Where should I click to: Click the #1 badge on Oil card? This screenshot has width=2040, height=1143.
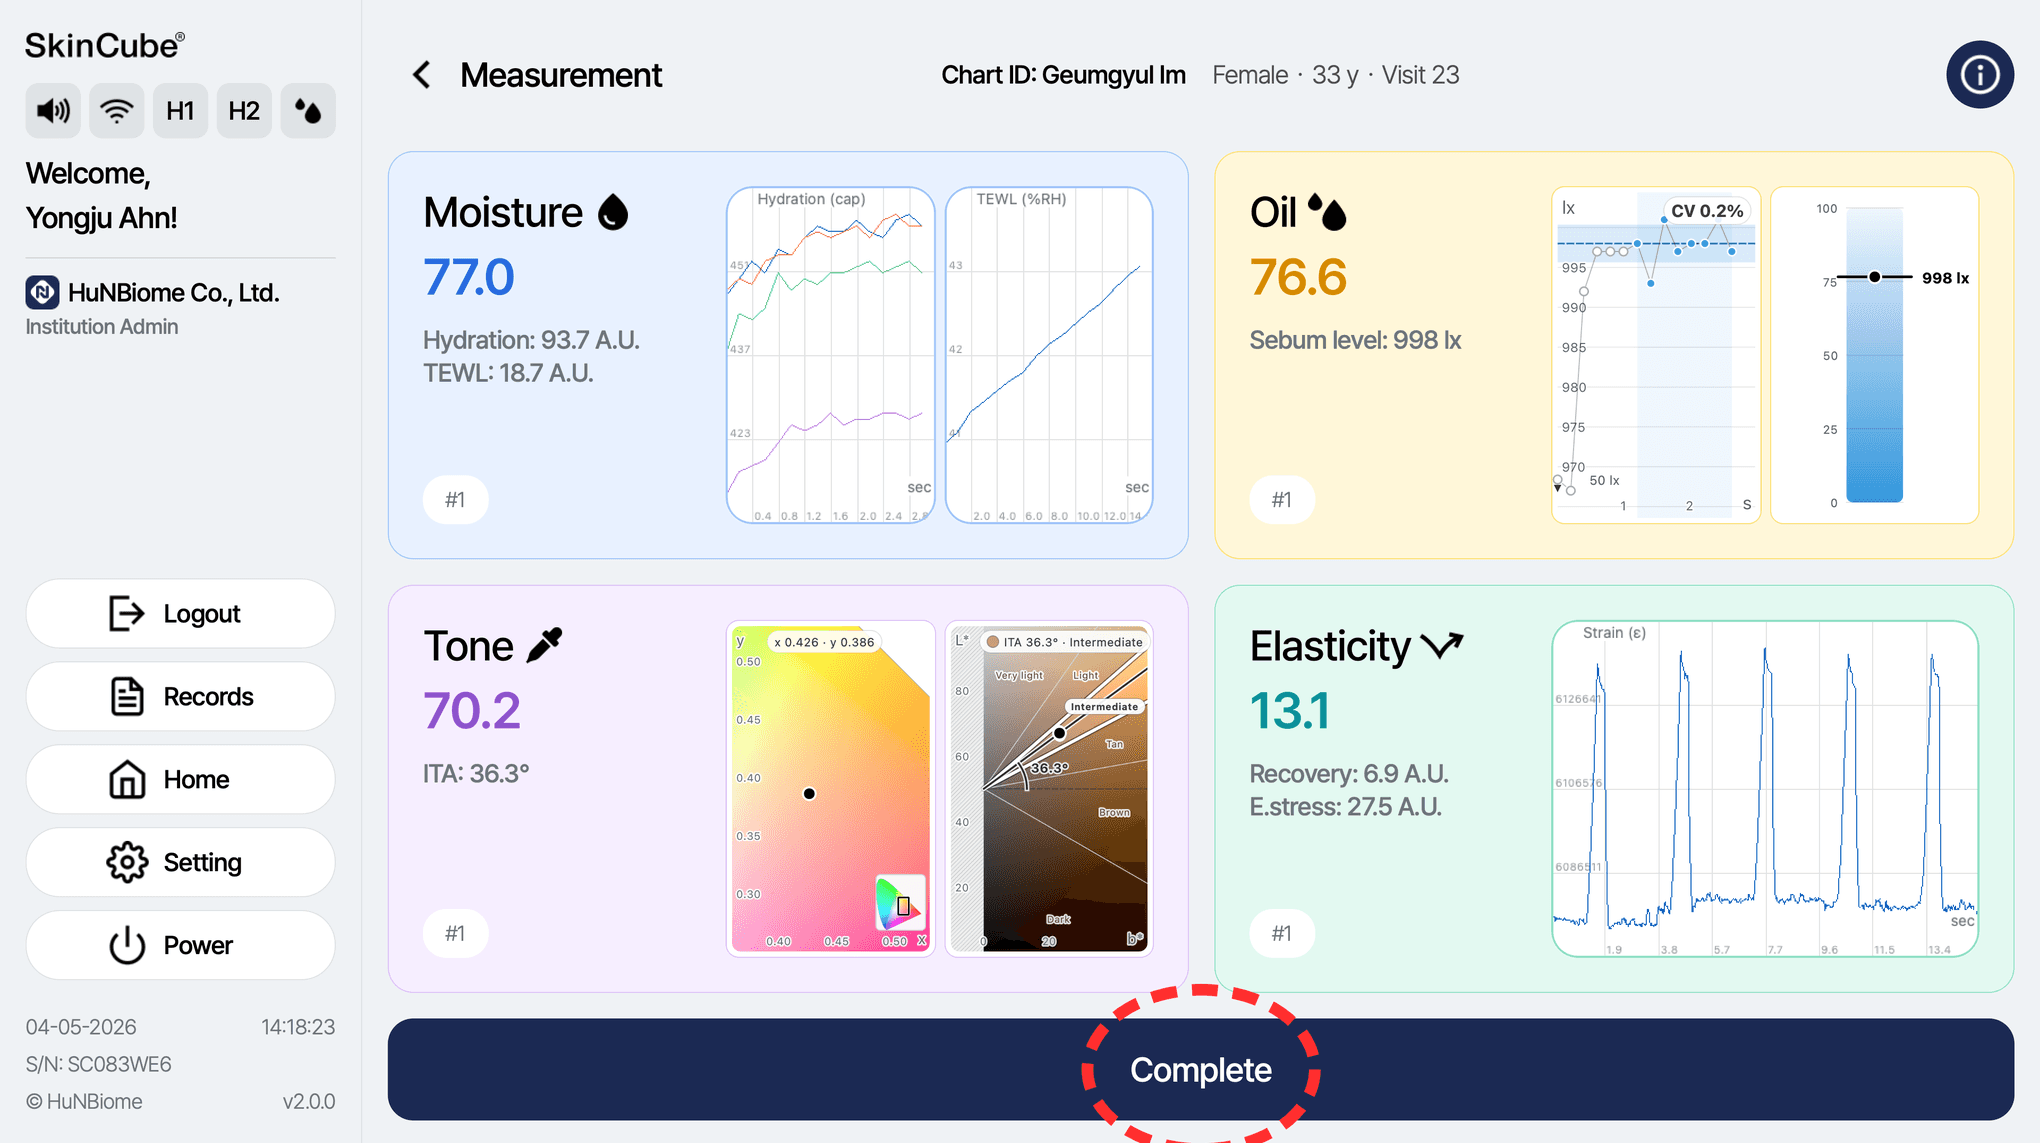pyautogui.click(x=1281, y=499)
